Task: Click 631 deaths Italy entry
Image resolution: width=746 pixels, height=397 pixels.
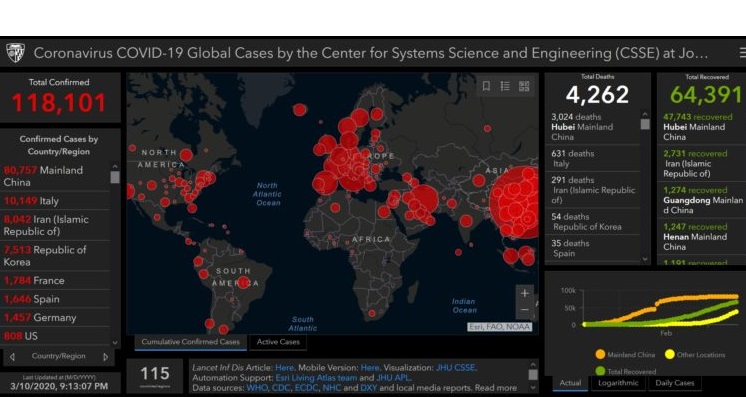Action: (x=592, y=158)
